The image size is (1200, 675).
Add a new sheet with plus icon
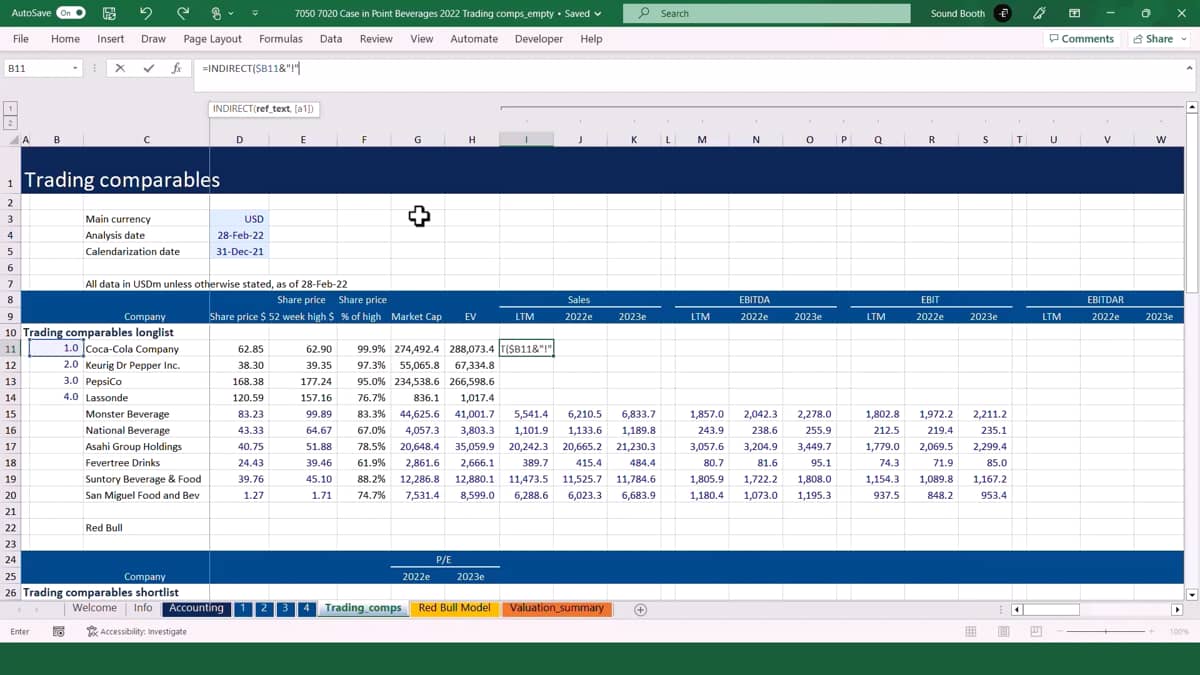[x=640, y=609]
